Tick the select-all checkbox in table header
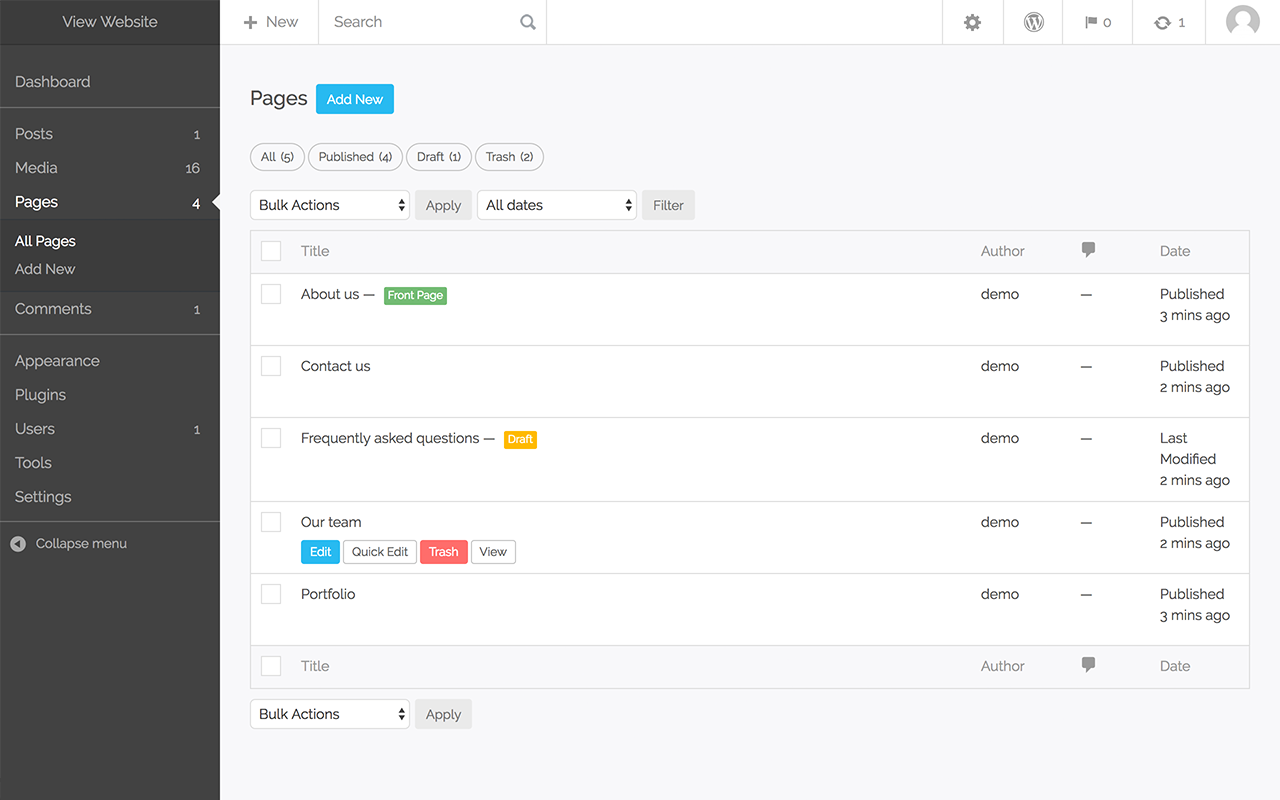 click(271, 251)
